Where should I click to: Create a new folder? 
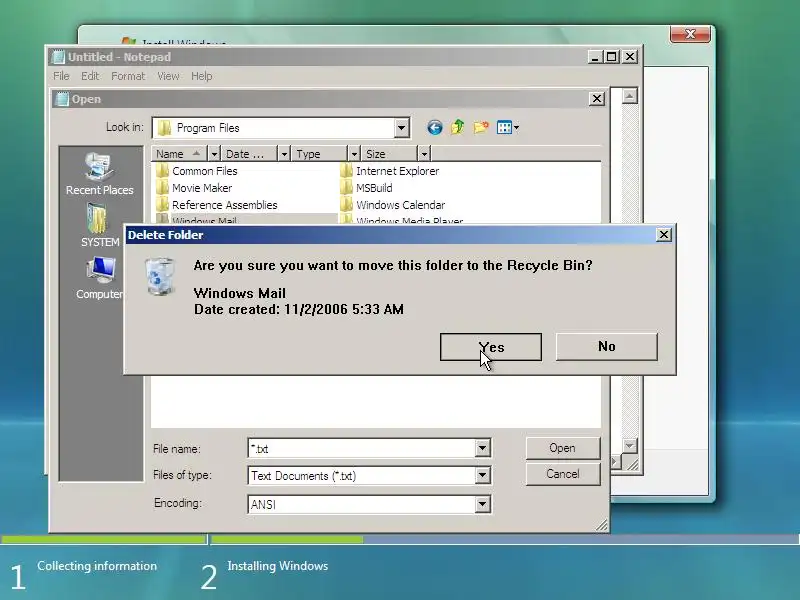[x=481, y=127]
